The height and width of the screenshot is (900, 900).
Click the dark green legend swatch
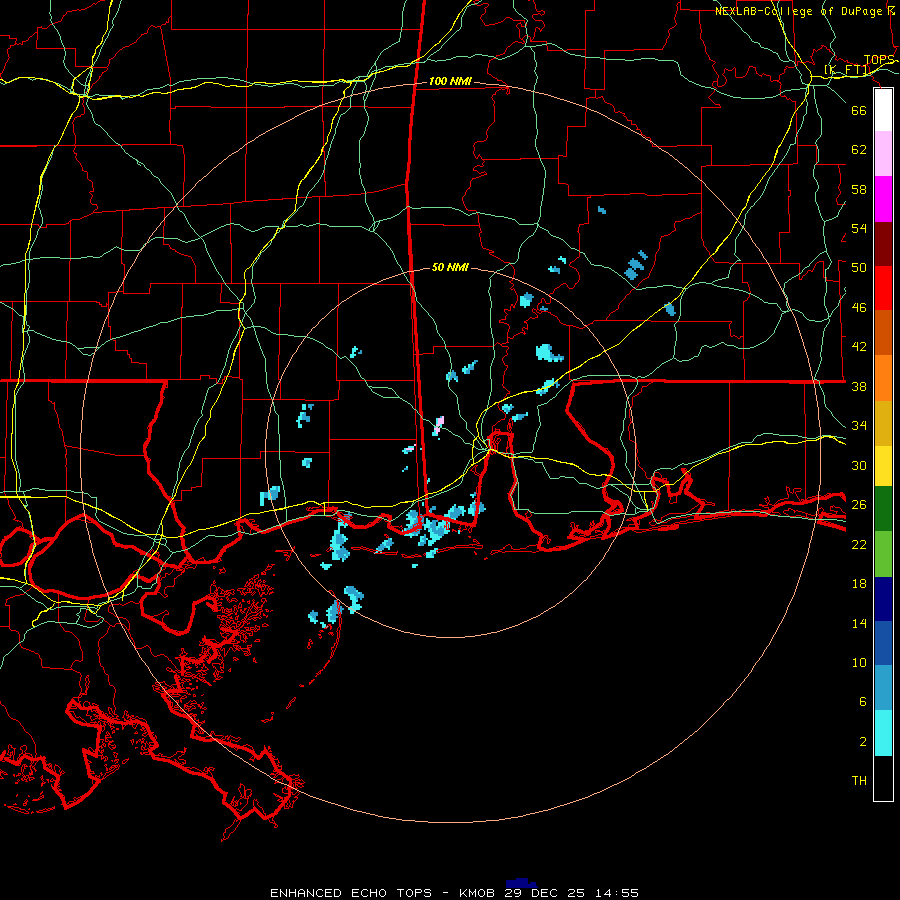point(883,509)
